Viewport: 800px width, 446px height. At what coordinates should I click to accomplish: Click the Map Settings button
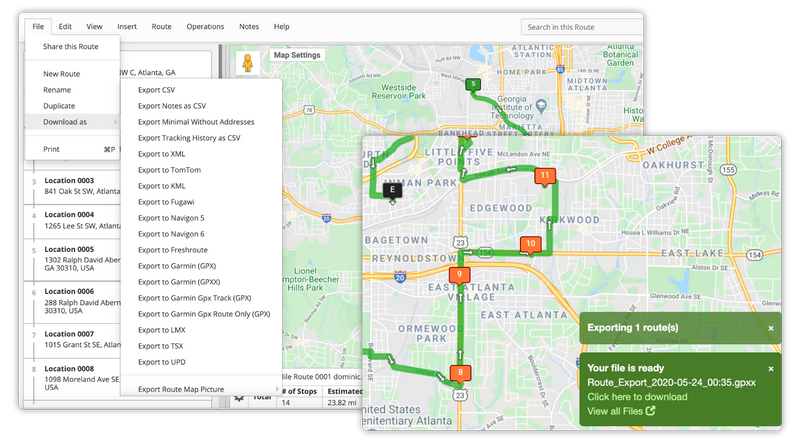[297, 55]
